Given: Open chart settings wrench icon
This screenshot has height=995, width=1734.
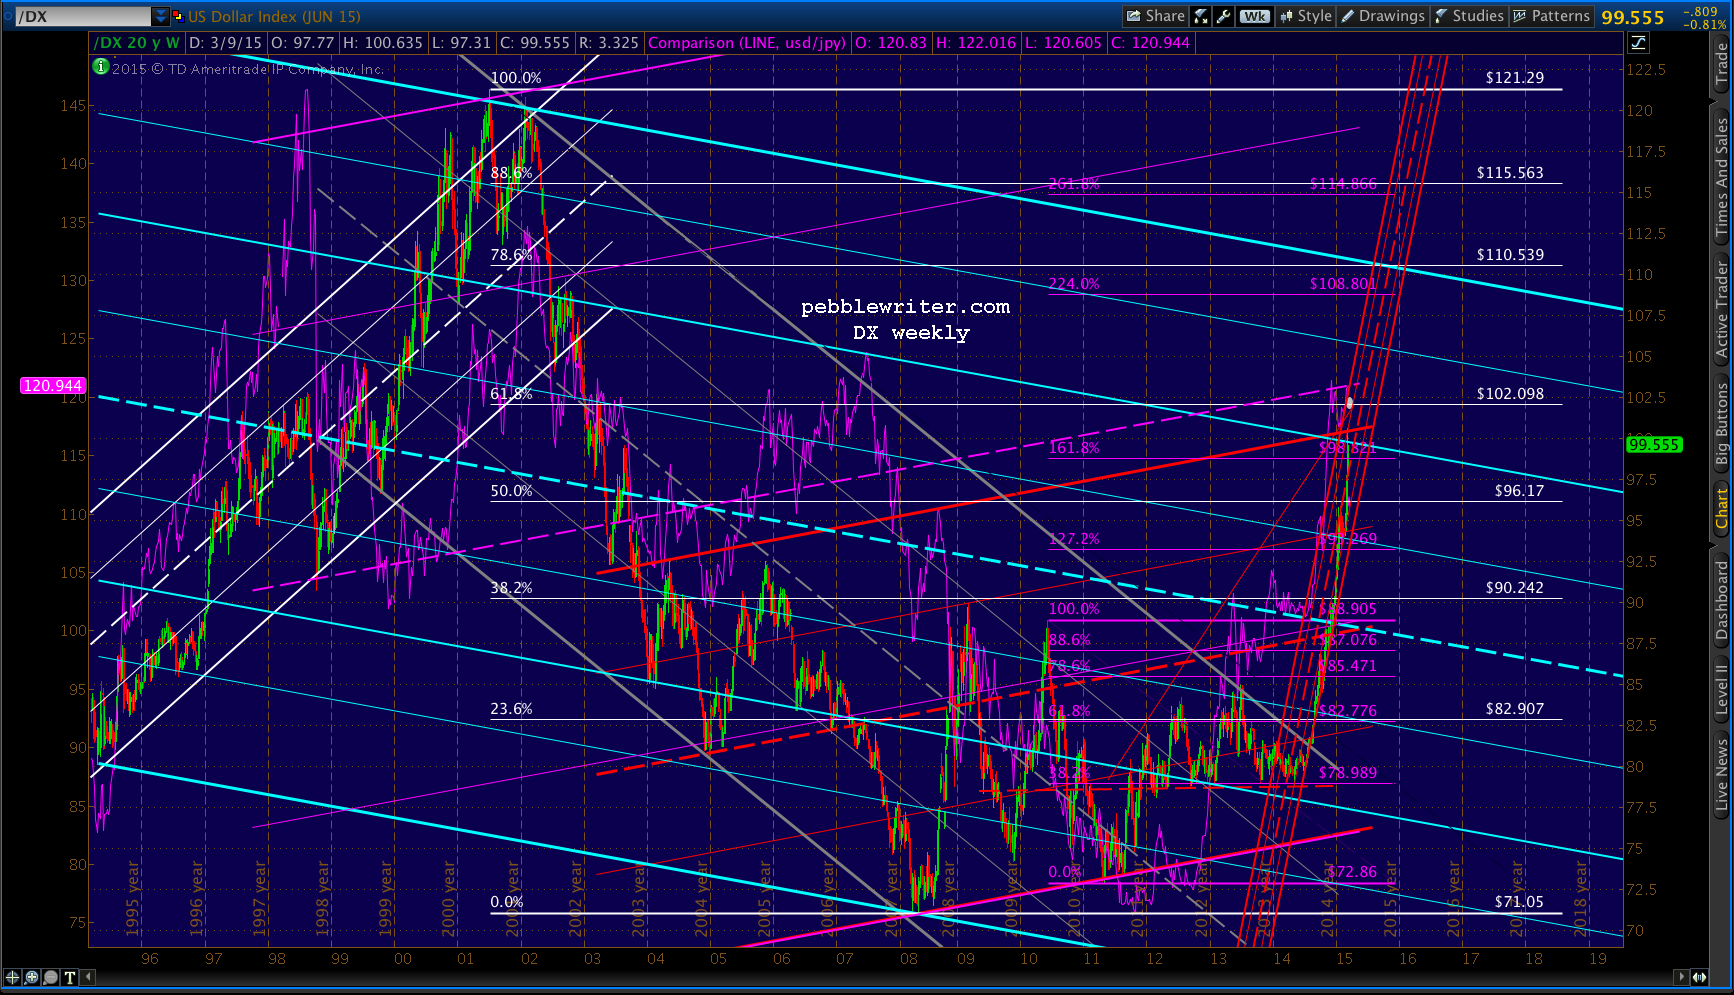Looking at the screenshot, I should click(x=1223, y=16).
